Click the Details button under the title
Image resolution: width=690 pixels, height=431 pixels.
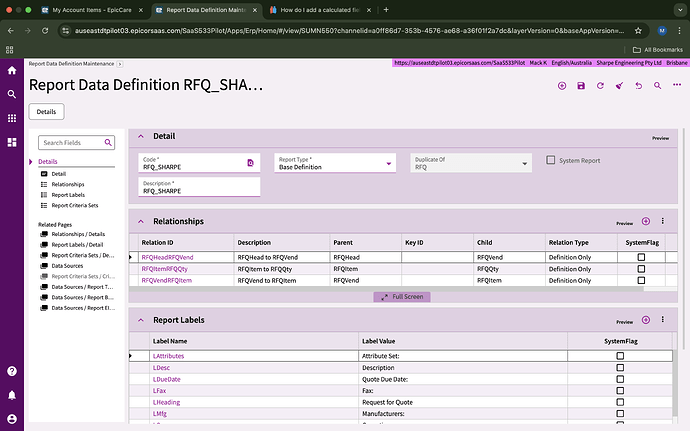[46, 112]
